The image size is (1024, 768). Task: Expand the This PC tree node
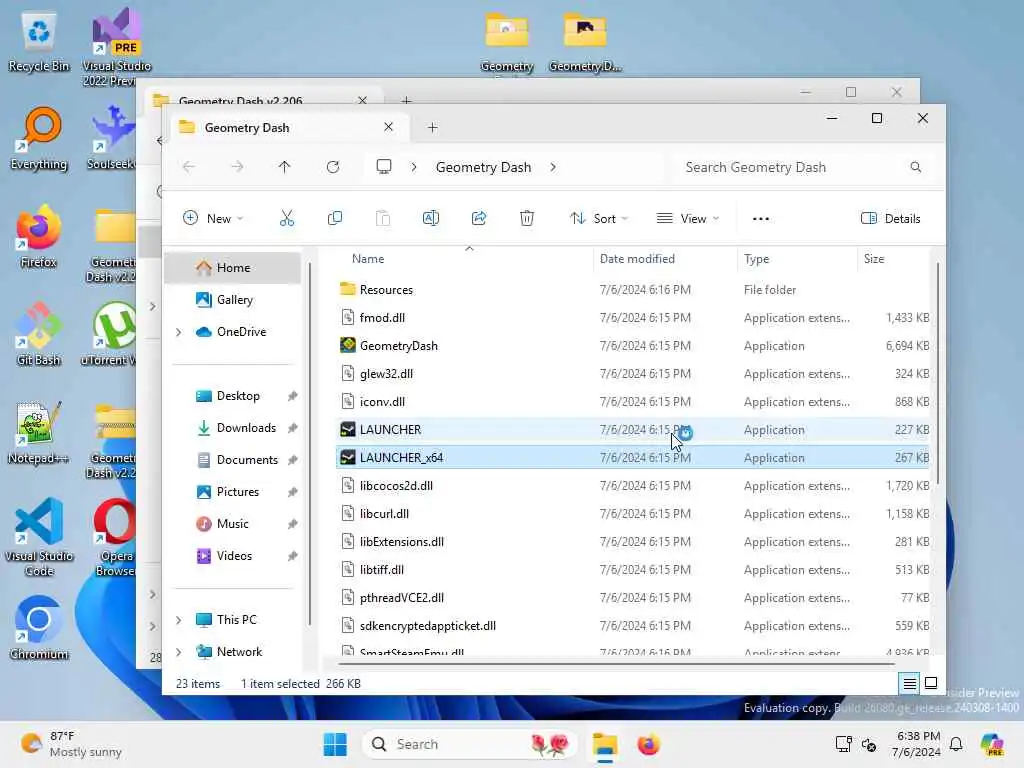click(x=179, y=620)
